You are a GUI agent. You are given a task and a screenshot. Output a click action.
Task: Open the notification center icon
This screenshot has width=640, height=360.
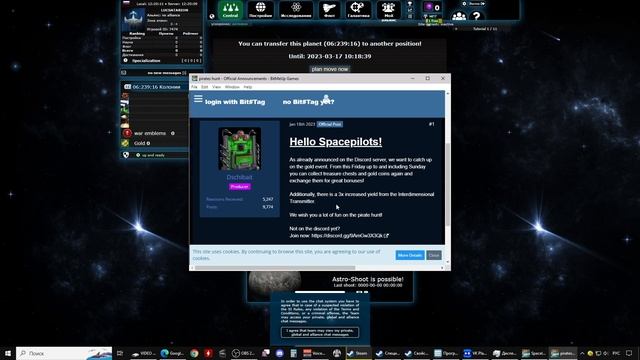point(629,353)
